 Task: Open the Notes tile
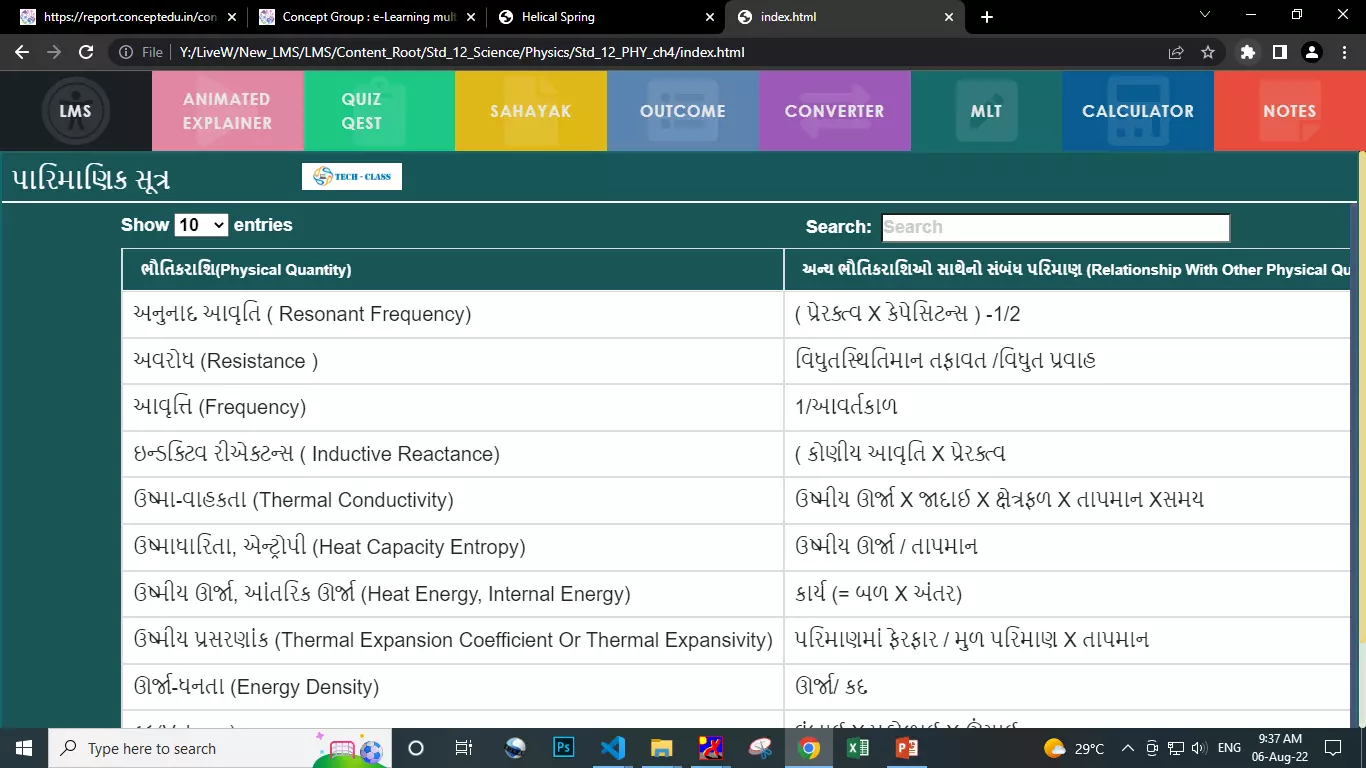(1289, 111)
